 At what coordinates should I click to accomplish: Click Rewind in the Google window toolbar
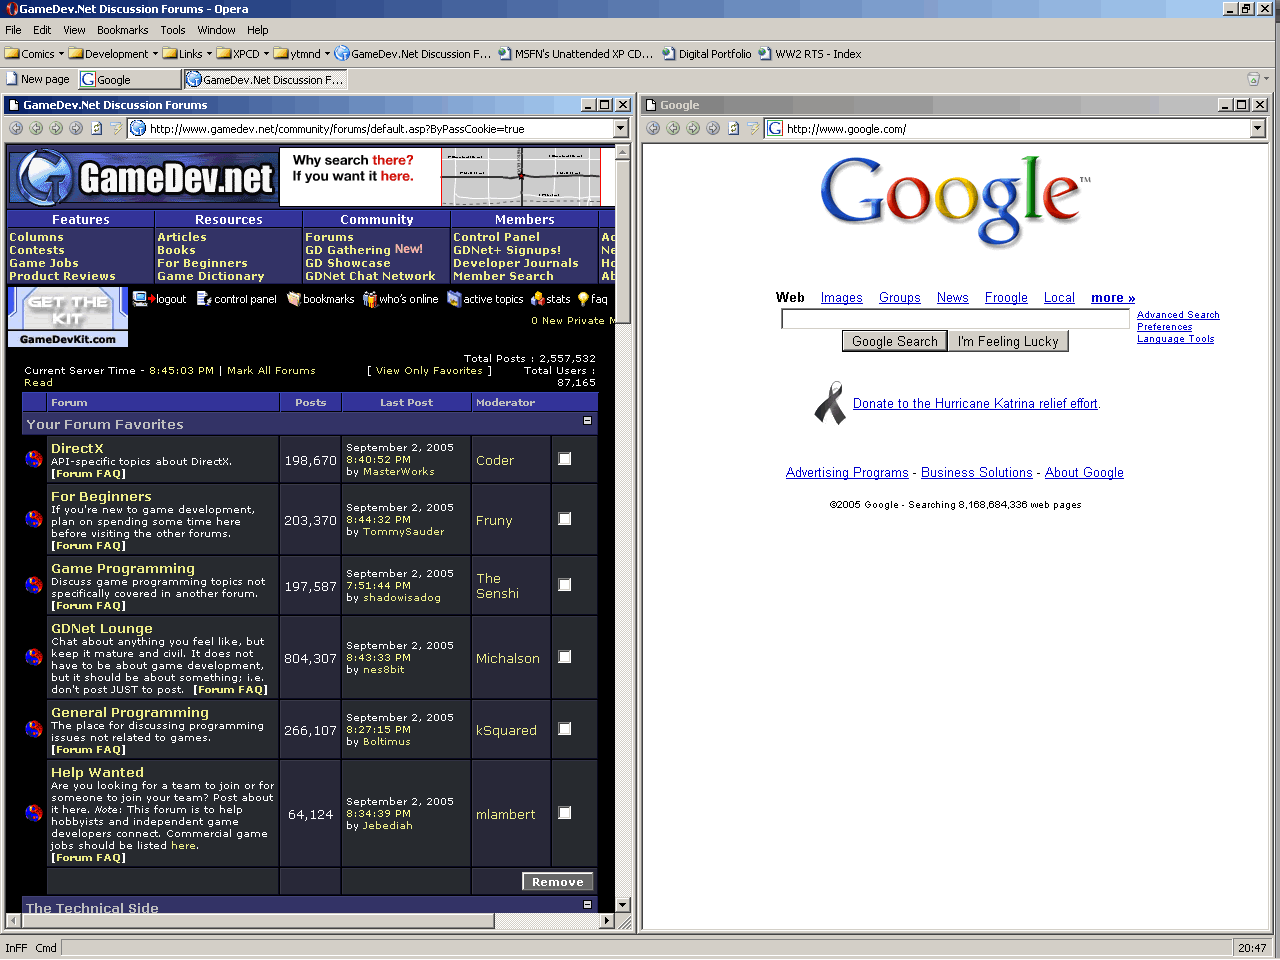click(653, 128)
